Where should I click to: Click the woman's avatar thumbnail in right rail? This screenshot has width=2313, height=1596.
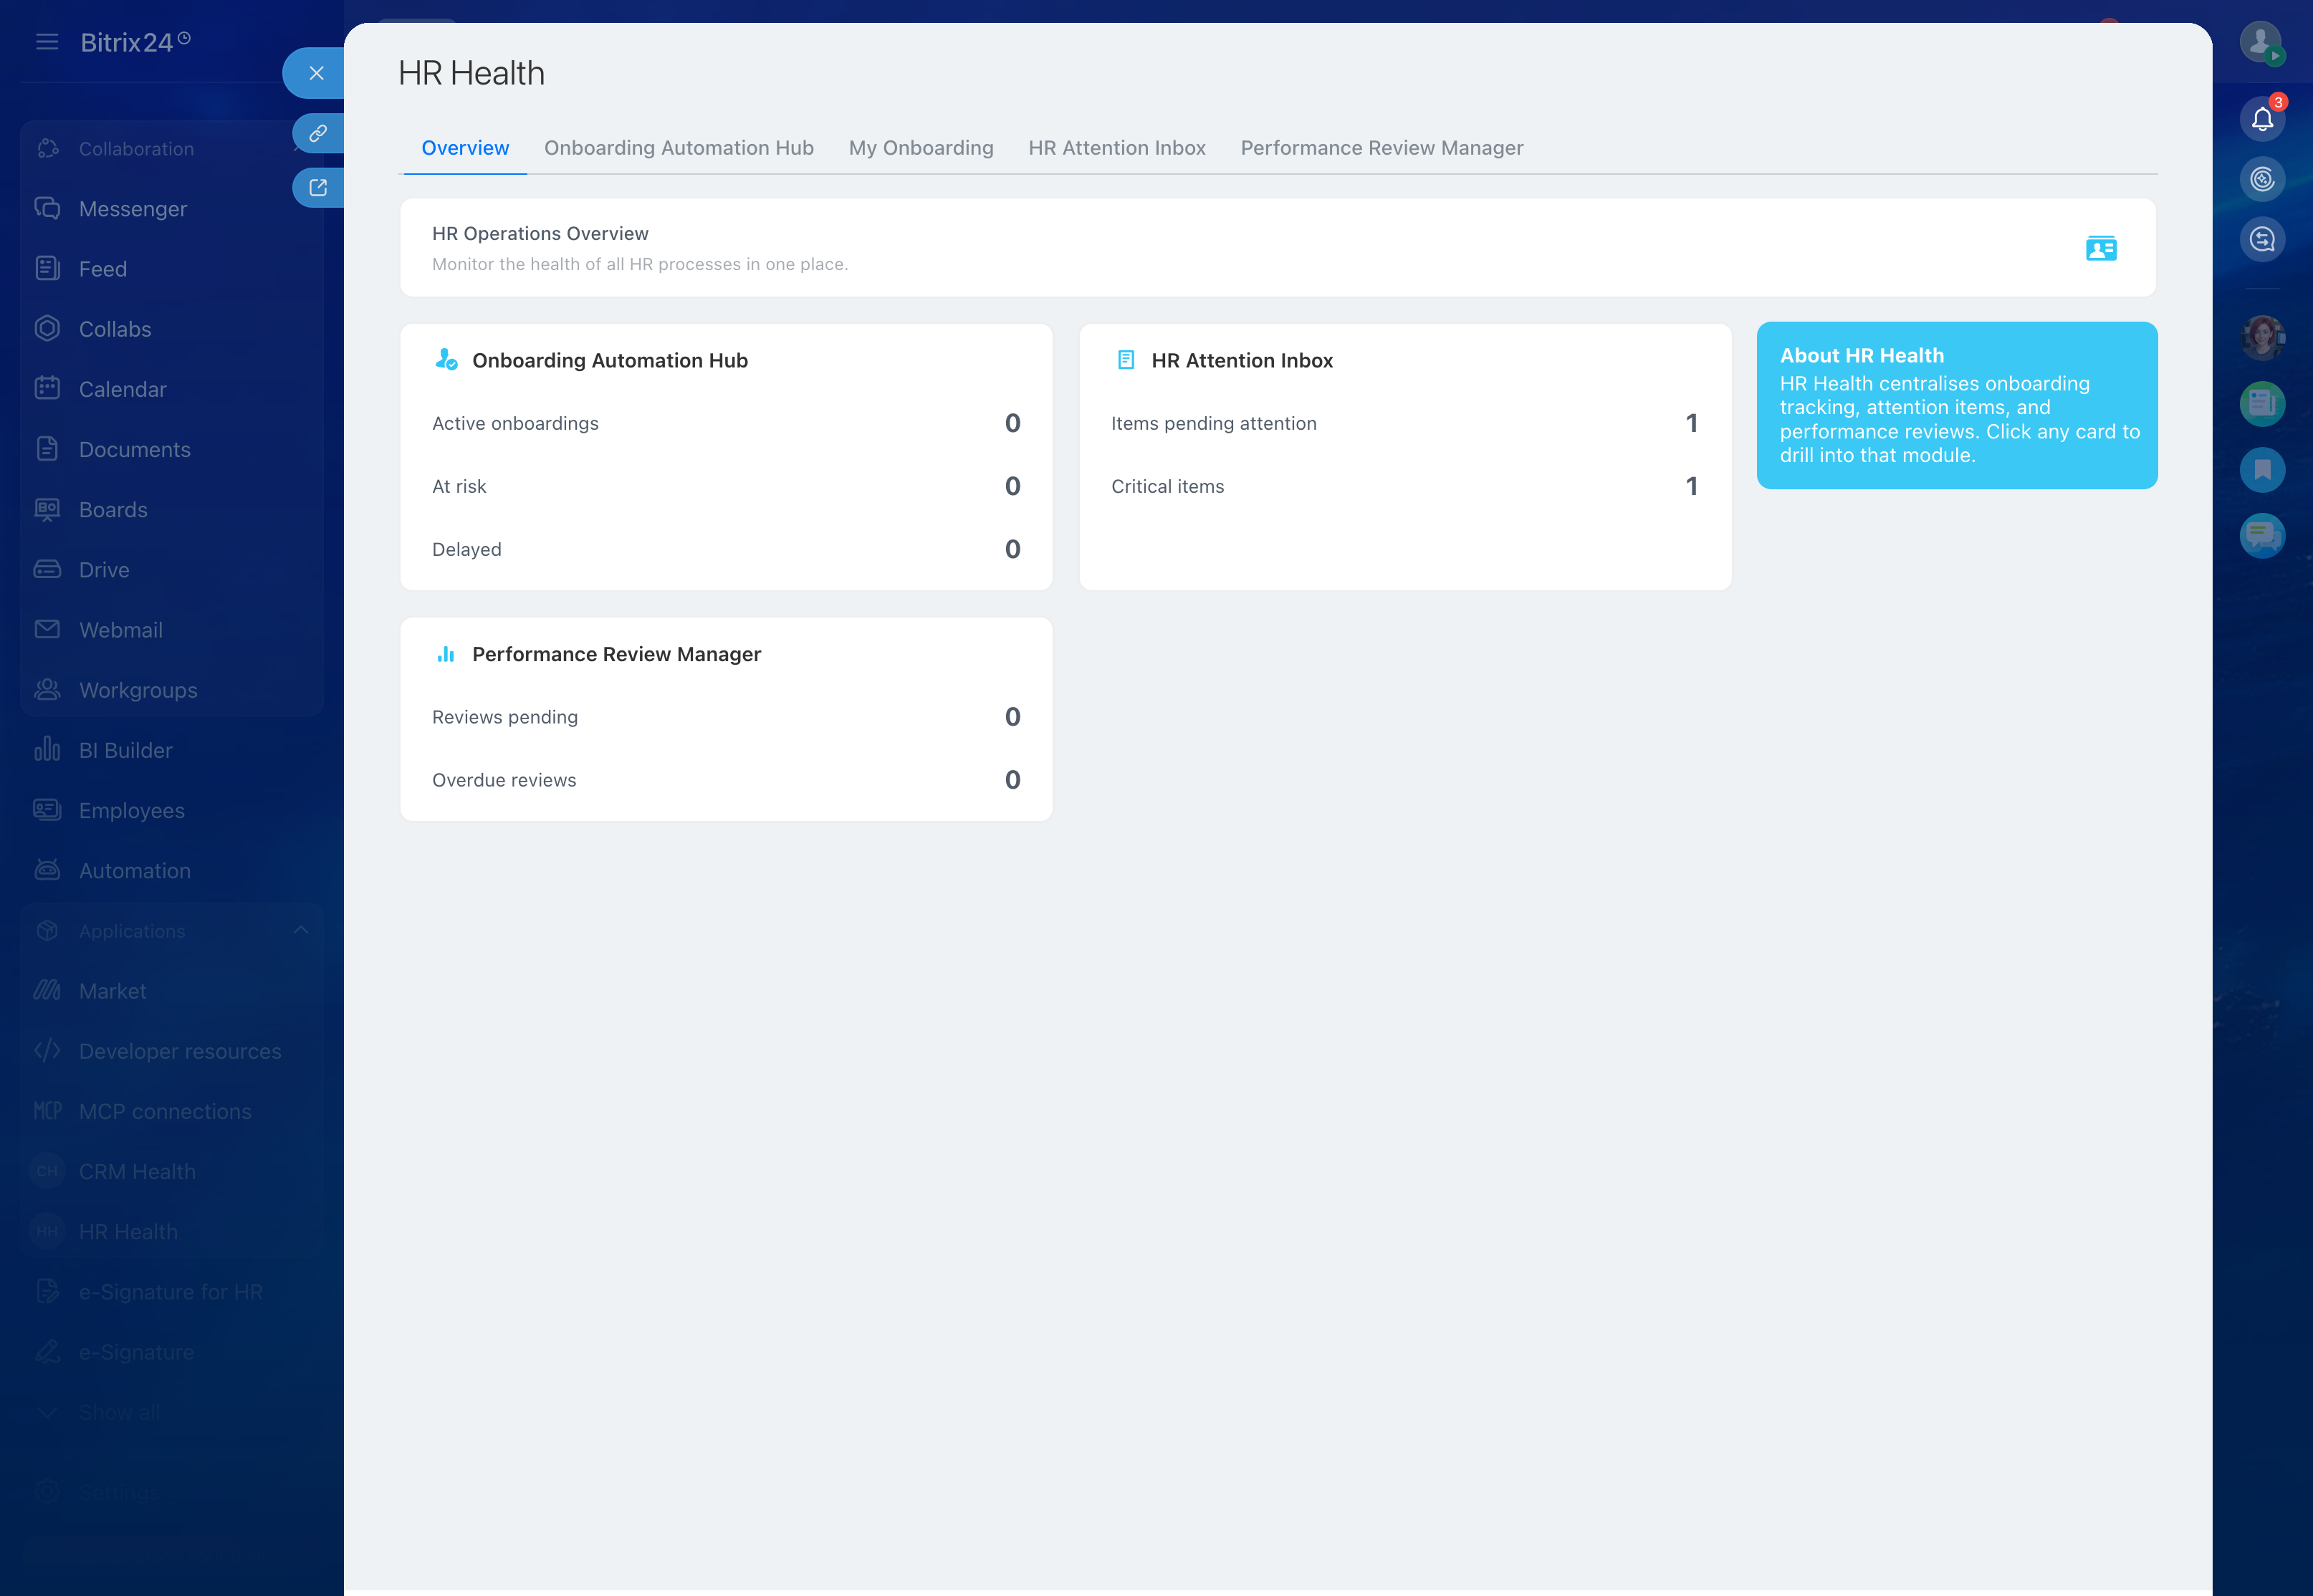point(2262,338)
